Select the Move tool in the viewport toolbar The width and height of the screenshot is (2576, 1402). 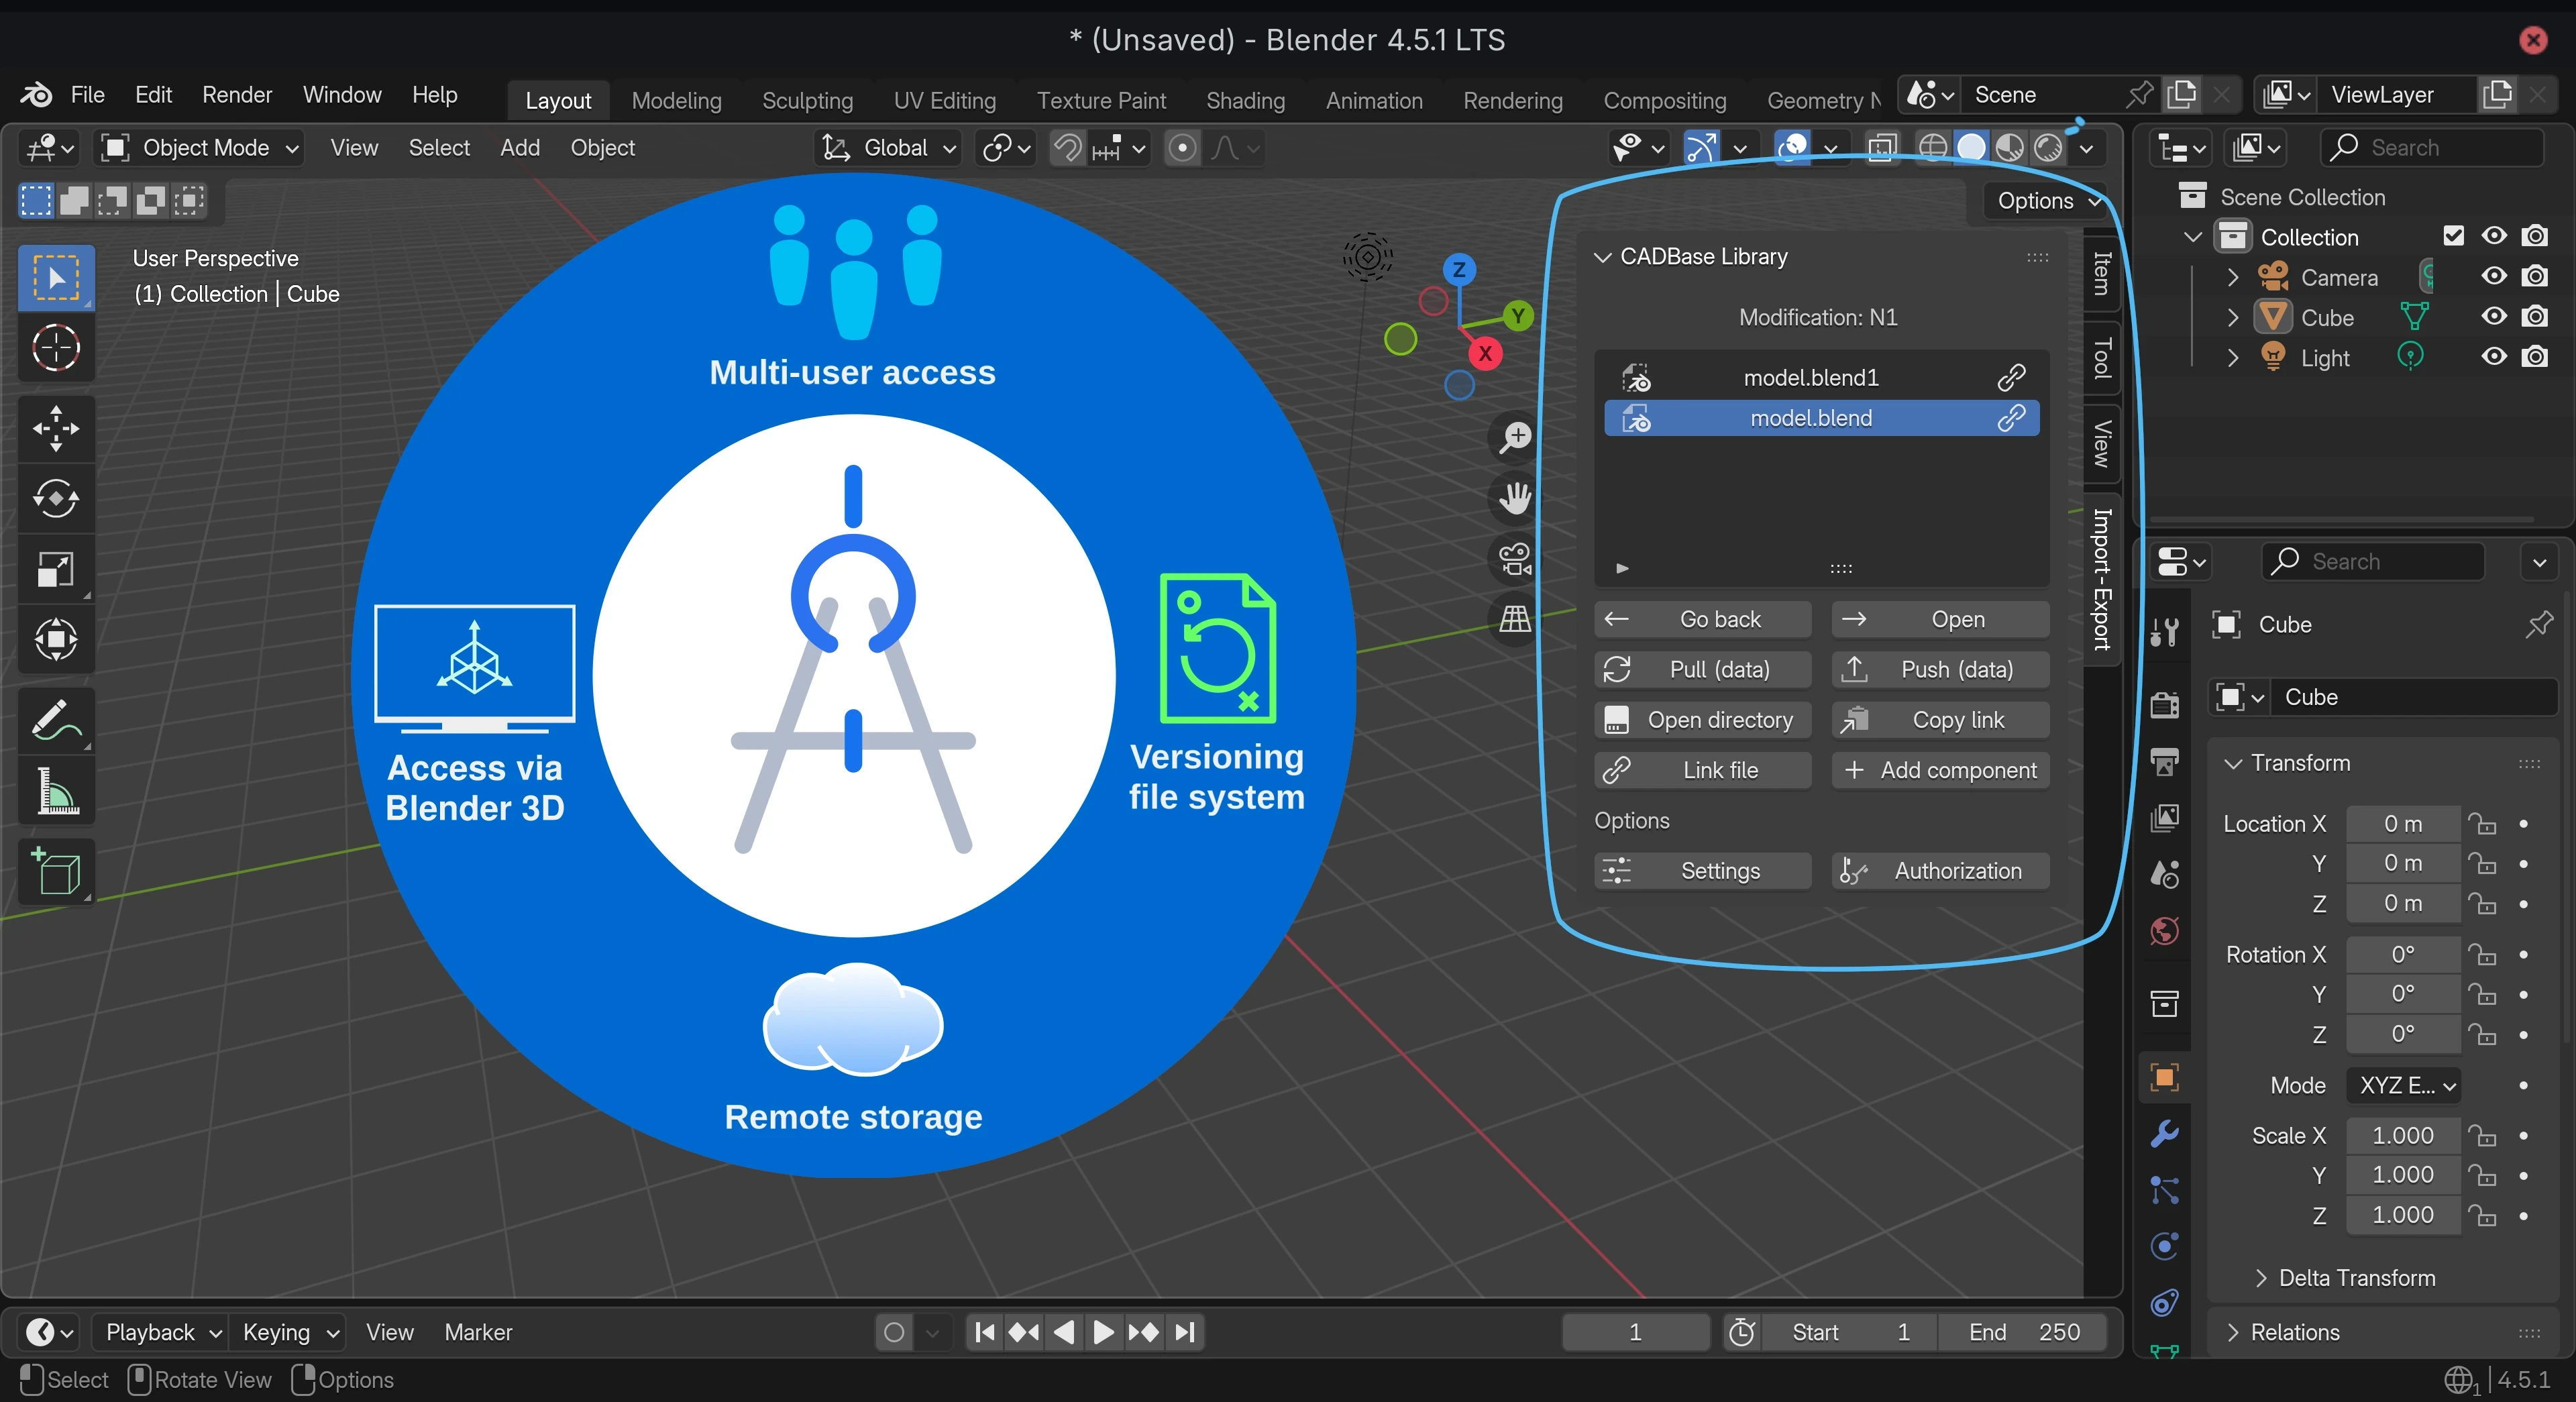[x=56, y=429]
